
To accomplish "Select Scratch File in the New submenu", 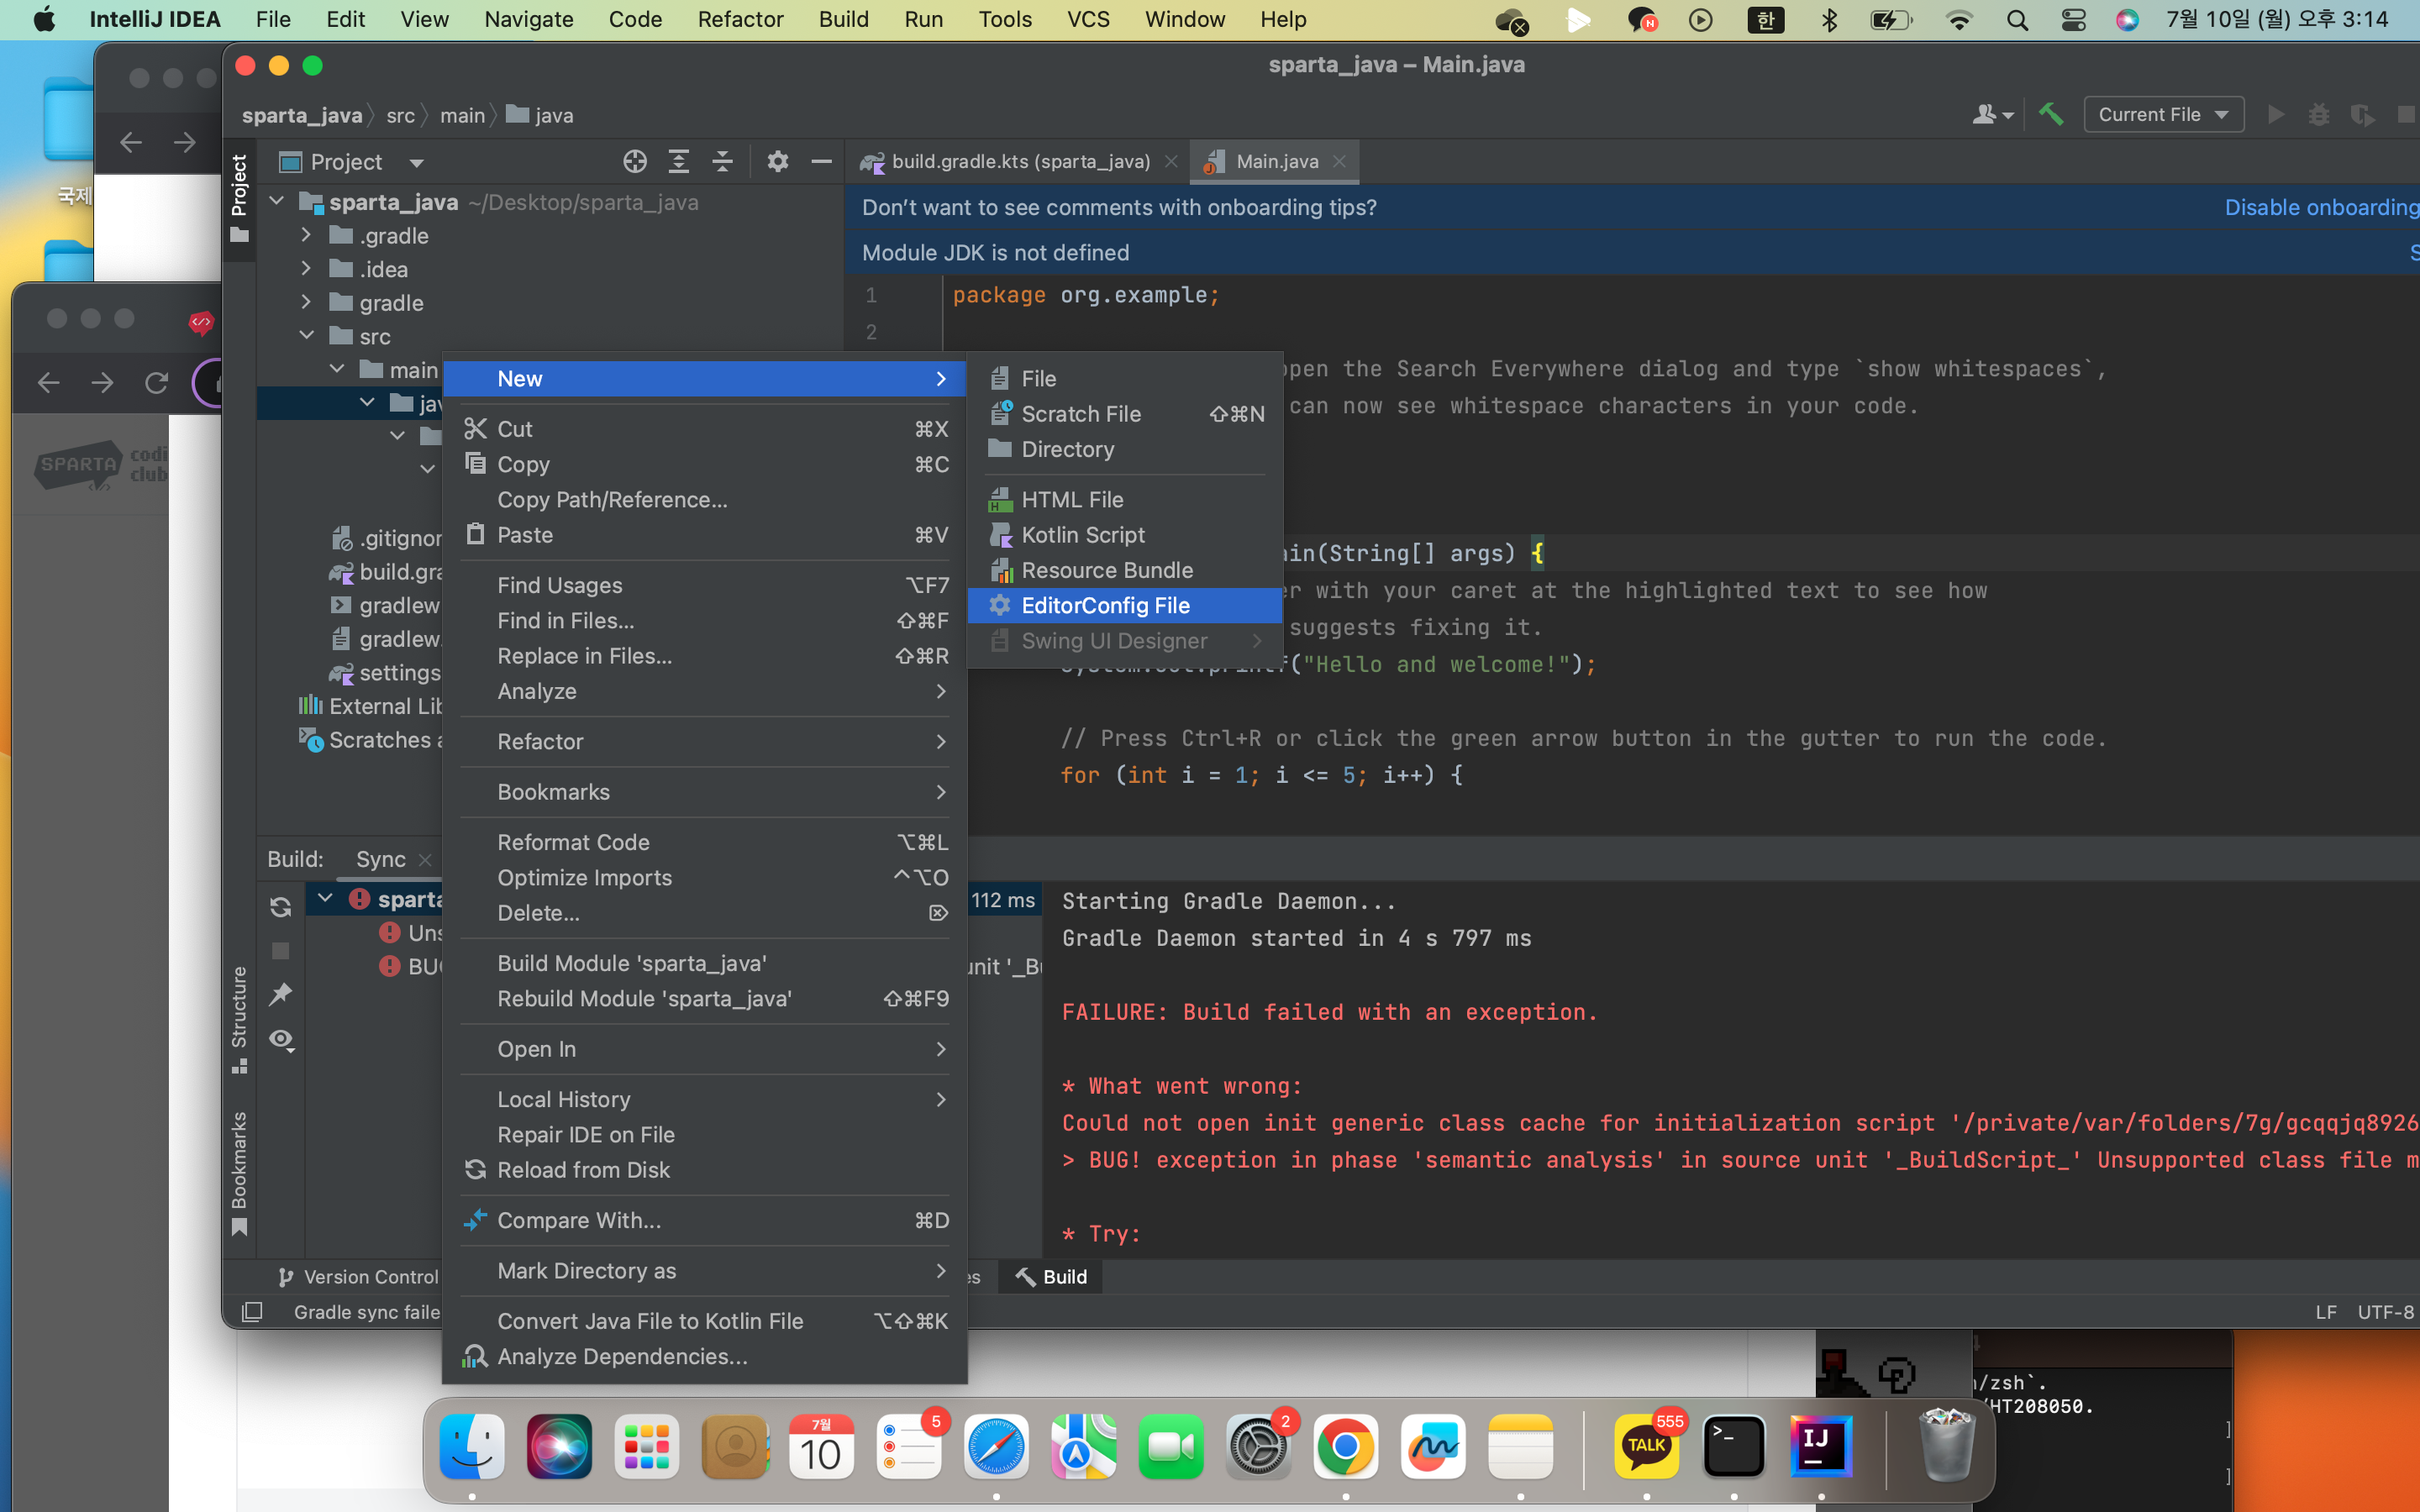I will [1125, 414].
